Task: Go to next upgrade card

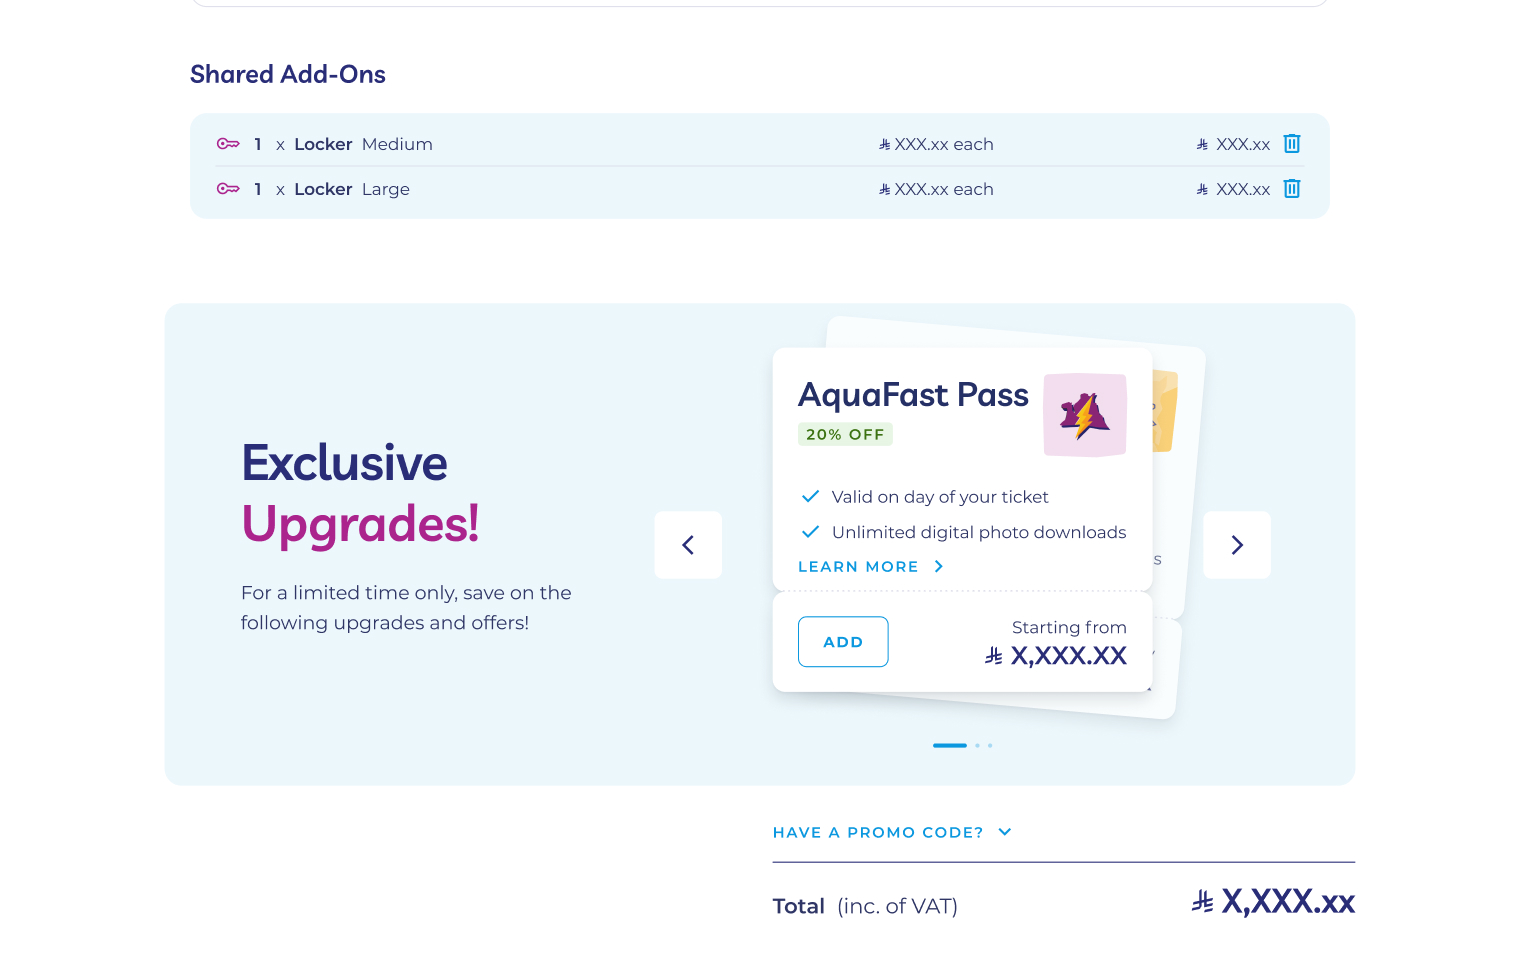Action: [x=1237, y=545]
